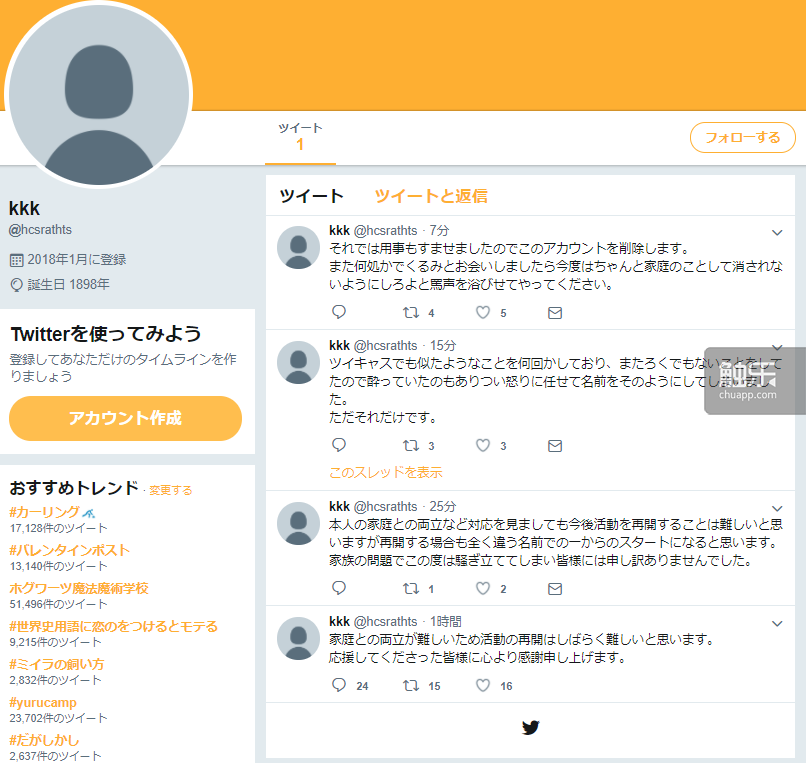
Task: Click the アカウント作成 button
Action: coord(125,418)
